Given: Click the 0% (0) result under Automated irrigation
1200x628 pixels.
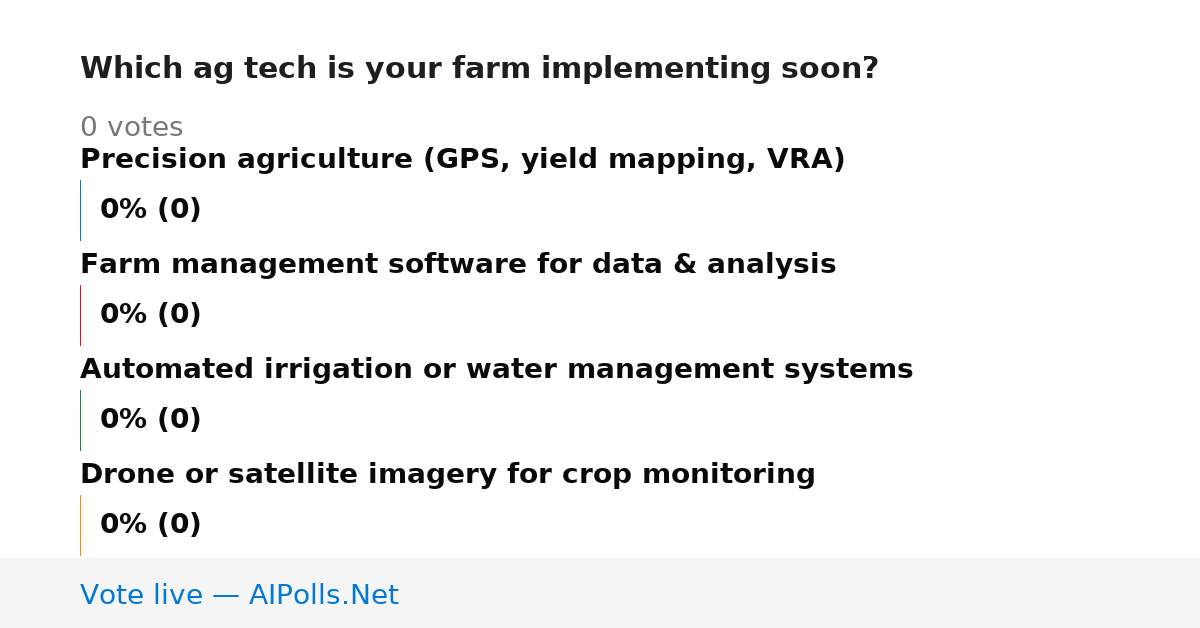Looking at the screenshot, I should pyautogui.click(x=150, y=420).
